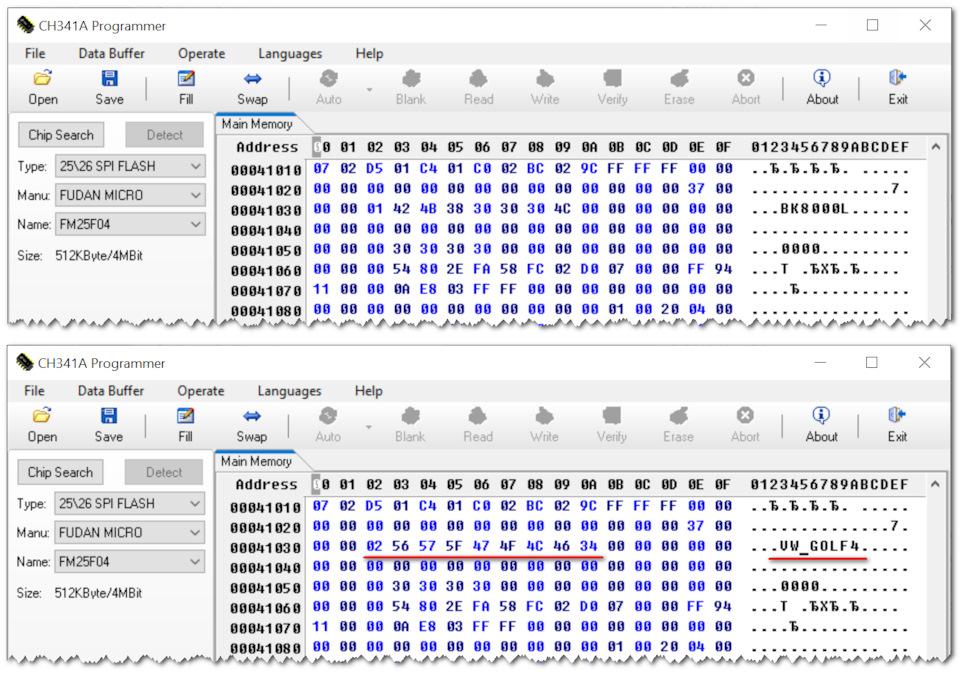Viewport: 960px width, 677px height.
Task: Click Read chip icon in the bottom window
Action: click(x=478, y=425)
